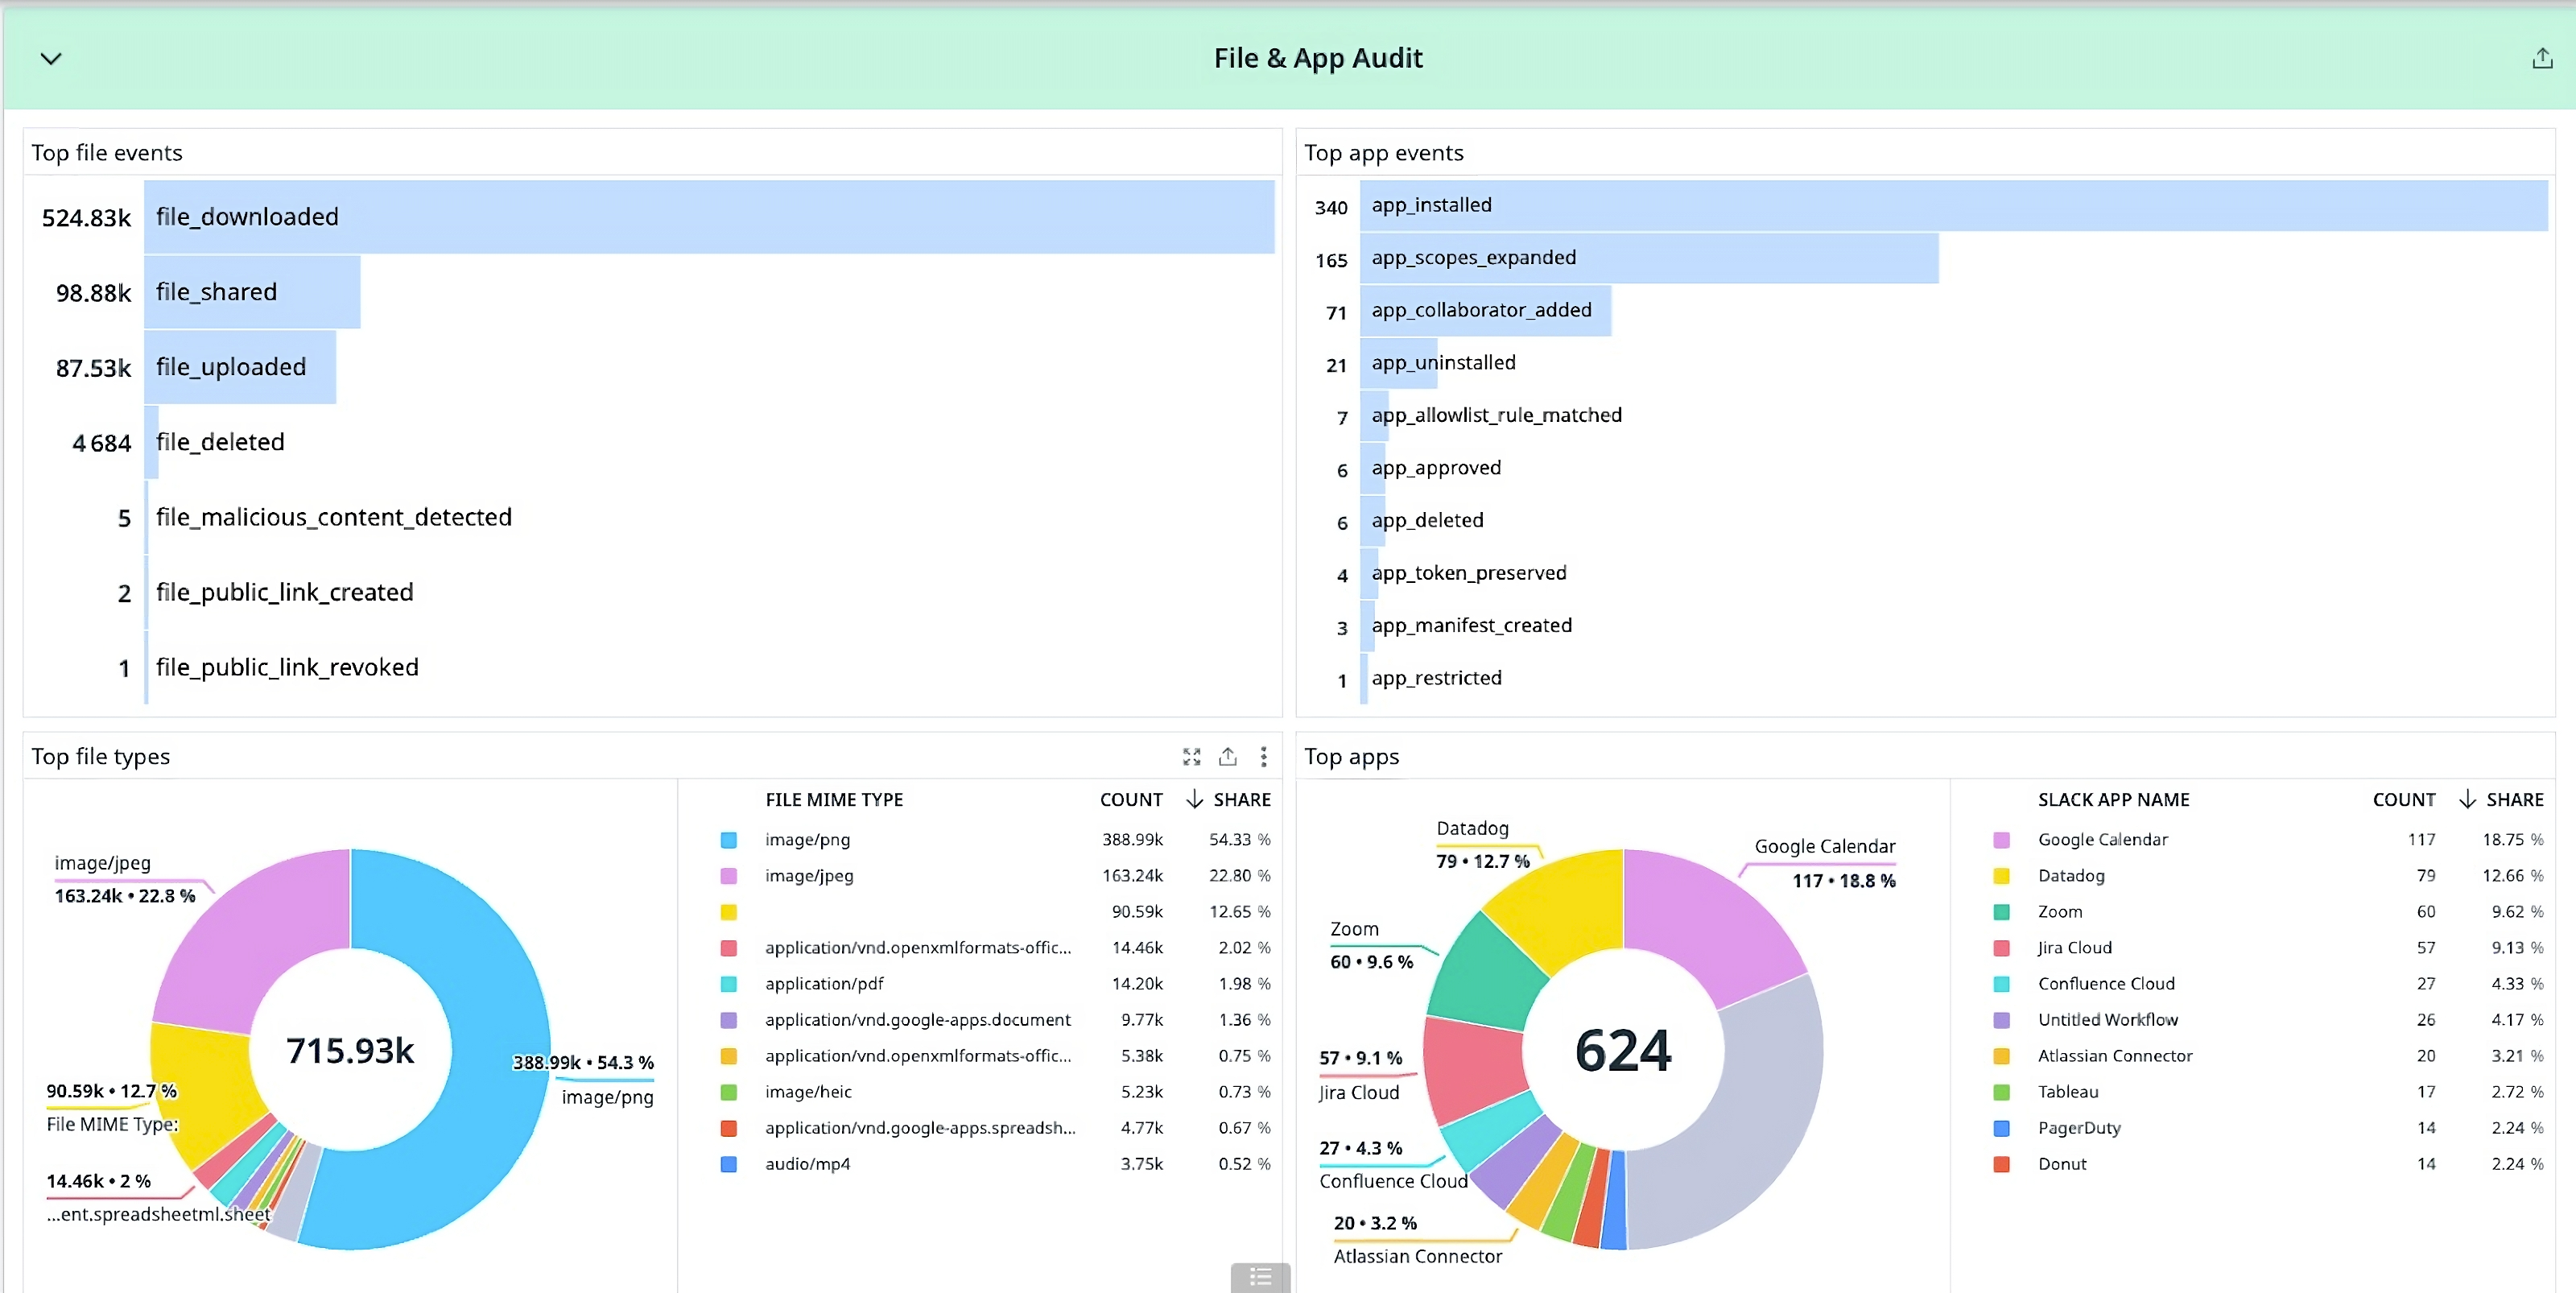The height and width of the screenshot is (1293, 2576).
Task: Click the SHARE sort arrow in the Slack apps table
Action: (x=2467, y=799)
